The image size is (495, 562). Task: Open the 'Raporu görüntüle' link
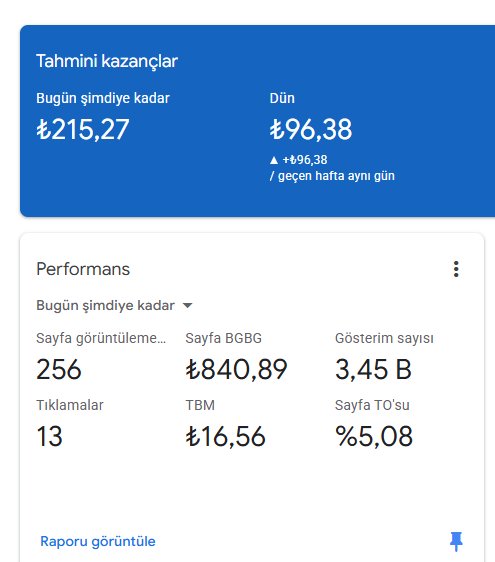(98, 541)
